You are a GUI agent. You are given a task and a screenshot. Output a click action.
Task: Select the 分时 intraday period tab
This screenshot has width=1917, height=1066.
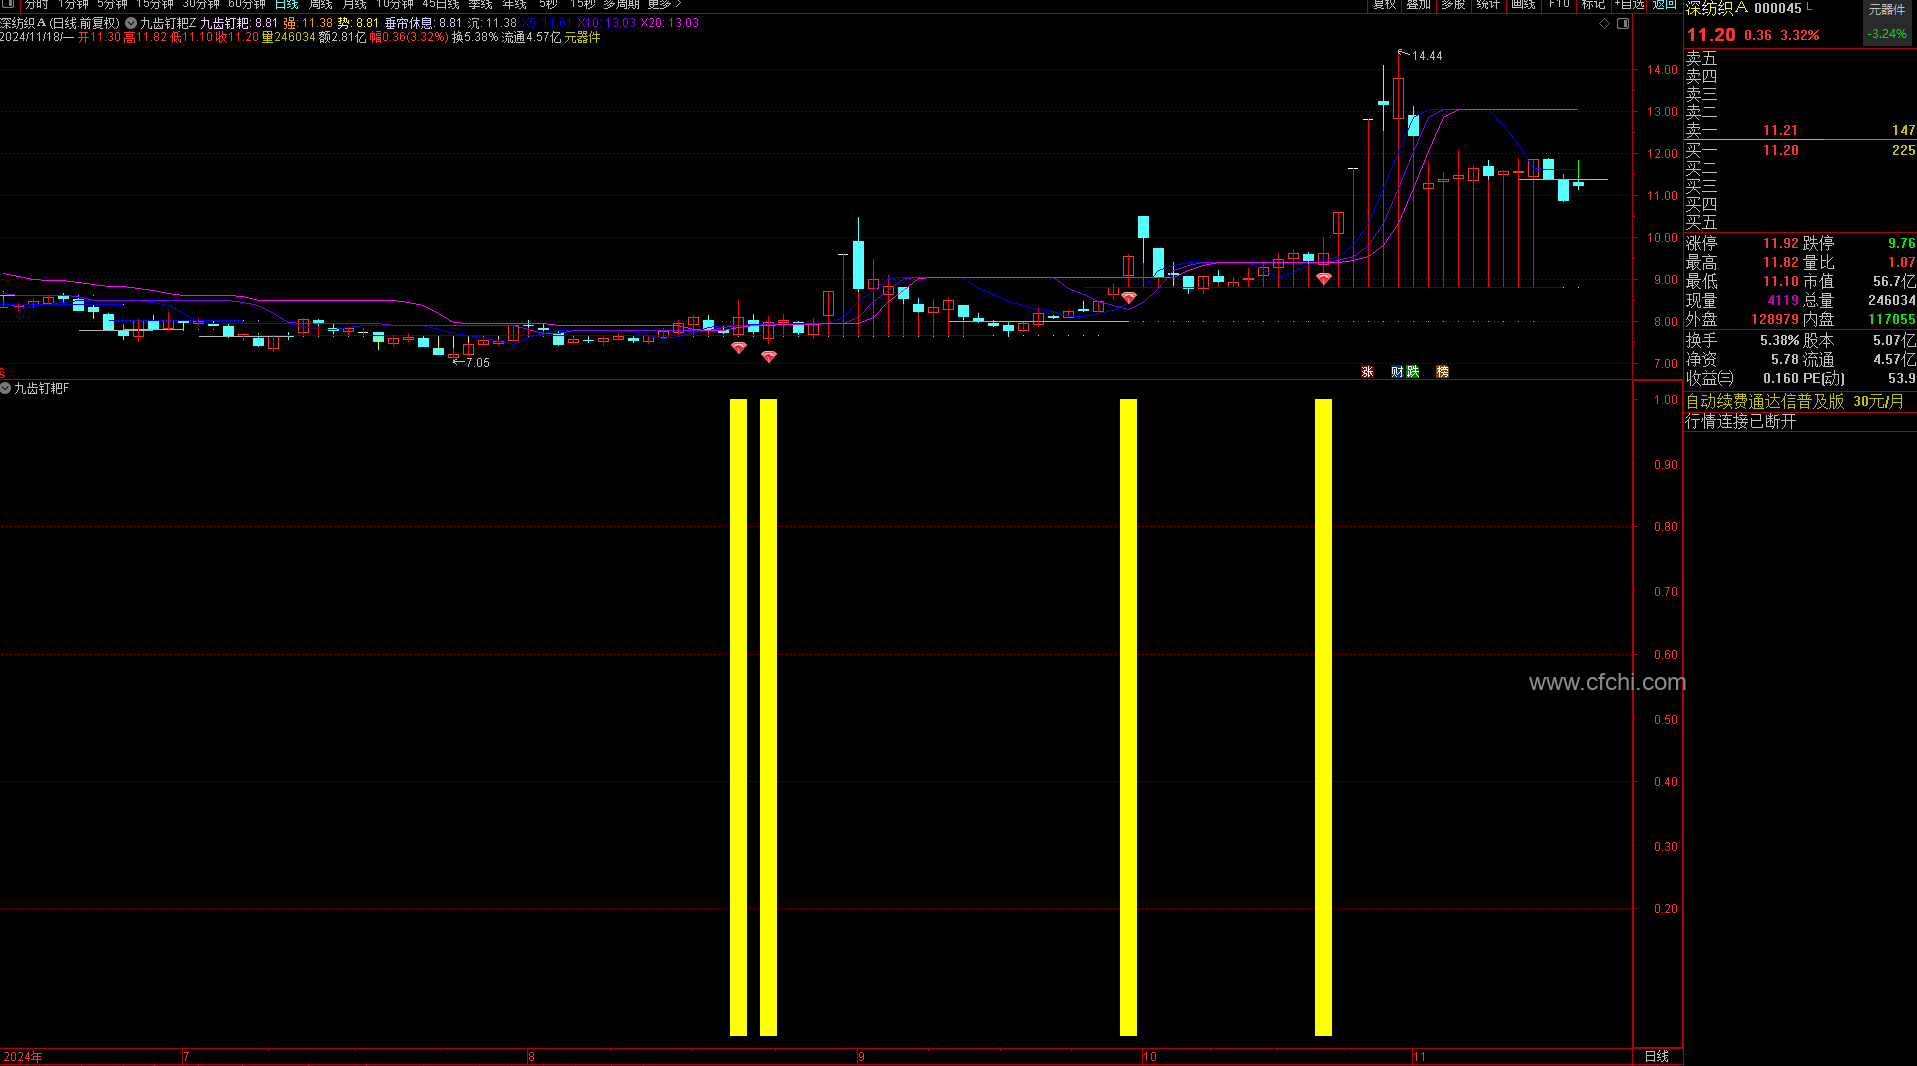point(37,5)
